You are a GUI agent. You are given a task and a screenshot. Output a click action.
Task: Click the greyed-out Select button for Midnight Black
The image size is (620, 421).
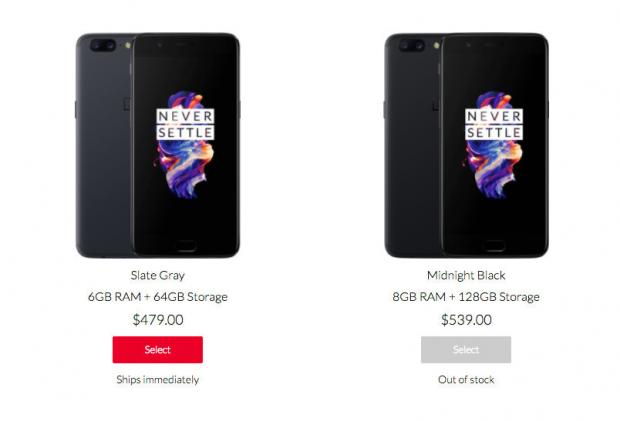pos(466,349)
